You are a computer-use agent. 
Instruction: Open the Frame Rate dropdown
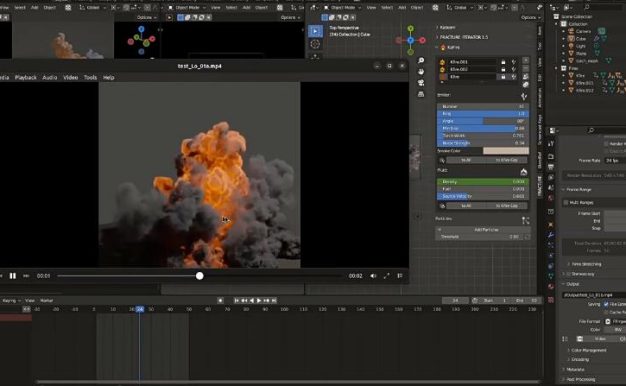tap(615, 160)
